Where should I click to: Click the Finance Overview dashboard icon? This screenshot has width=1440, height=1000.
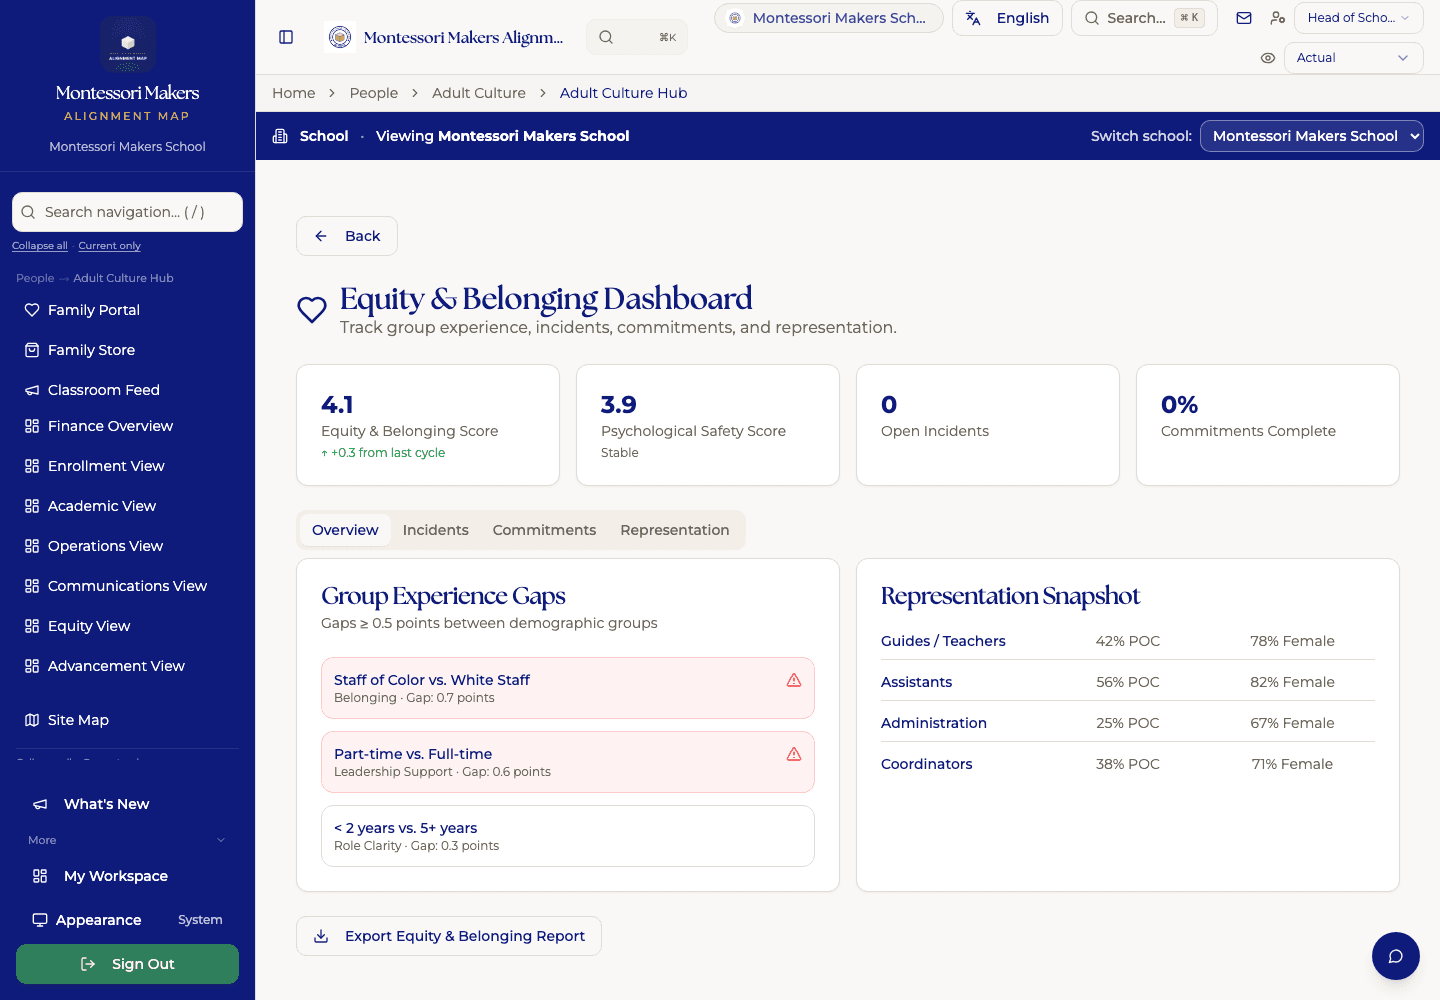(x=32, y=426)
